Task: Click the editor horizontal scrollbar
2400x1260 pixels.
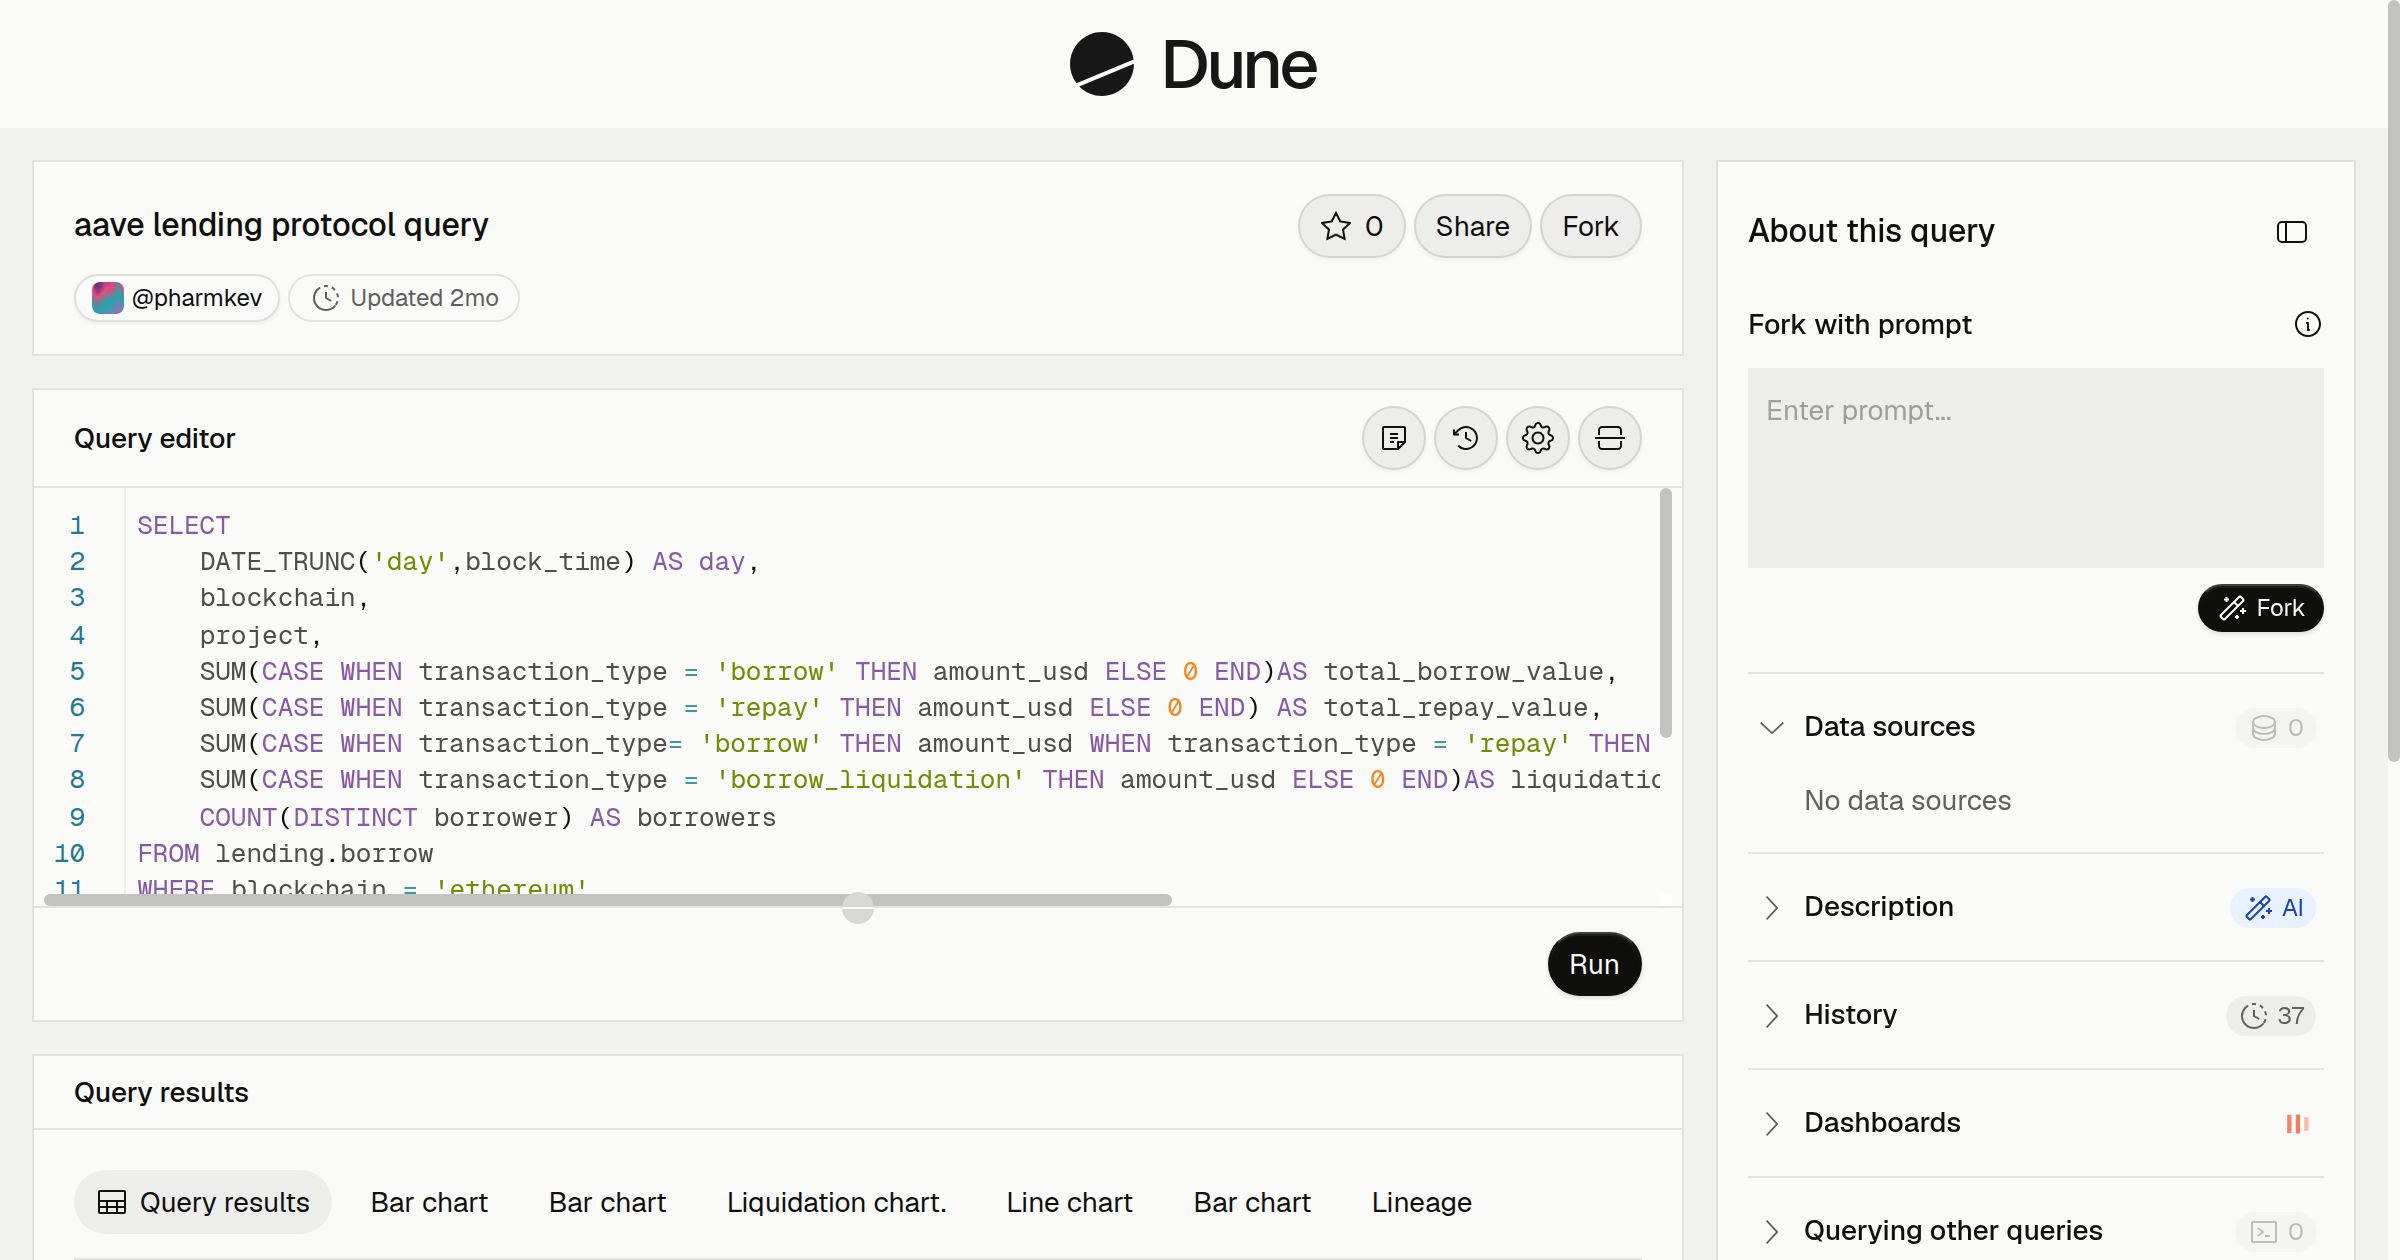Action: click(608, 900)
